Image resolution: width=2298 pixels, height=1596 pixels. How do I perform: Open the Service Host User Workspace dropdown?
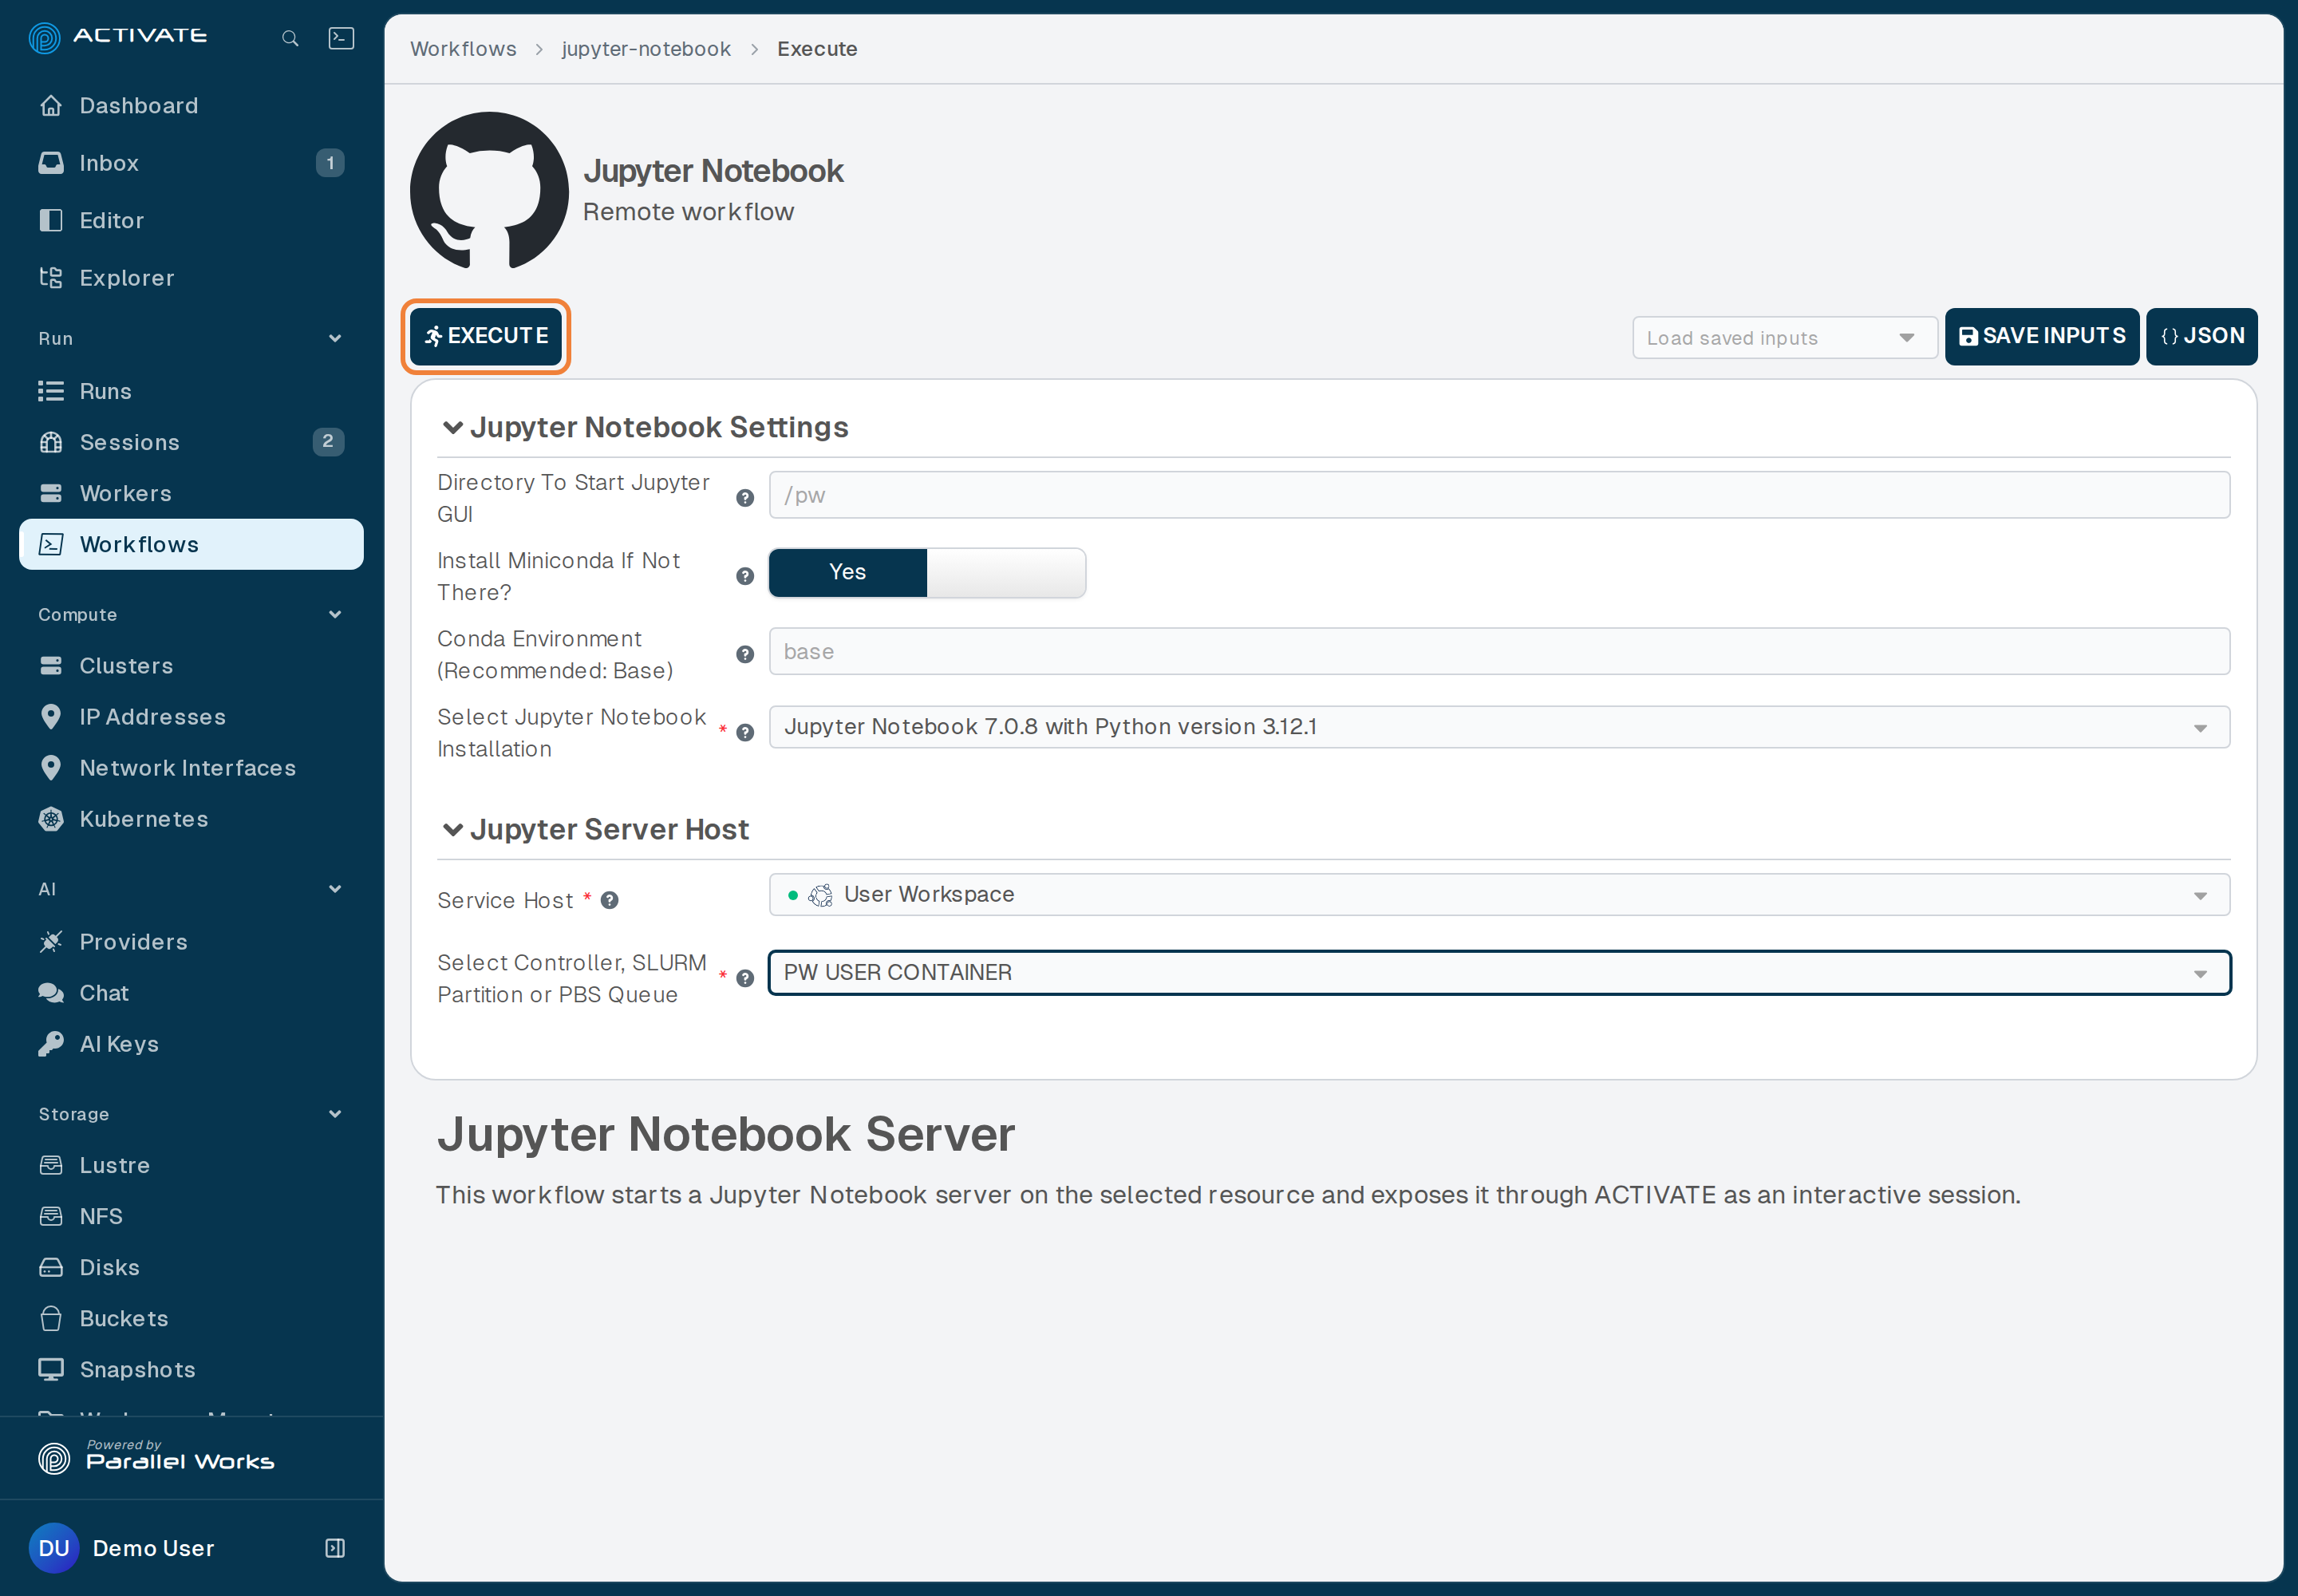coord(1499,895)
